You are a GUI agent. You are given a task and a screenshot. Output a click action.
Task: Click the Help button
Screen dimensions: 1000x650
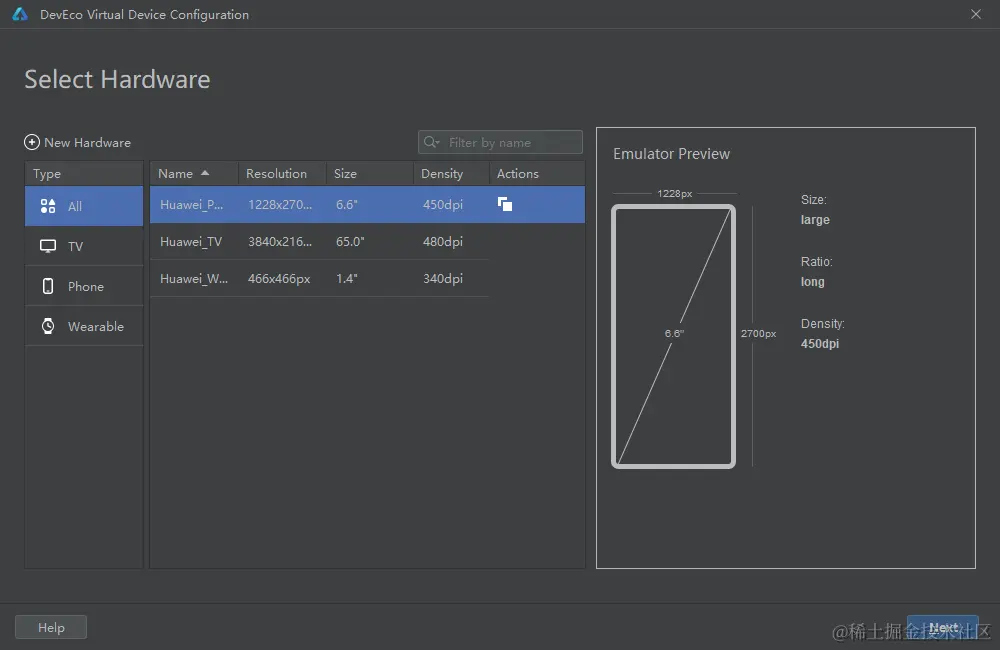[51, 628]
